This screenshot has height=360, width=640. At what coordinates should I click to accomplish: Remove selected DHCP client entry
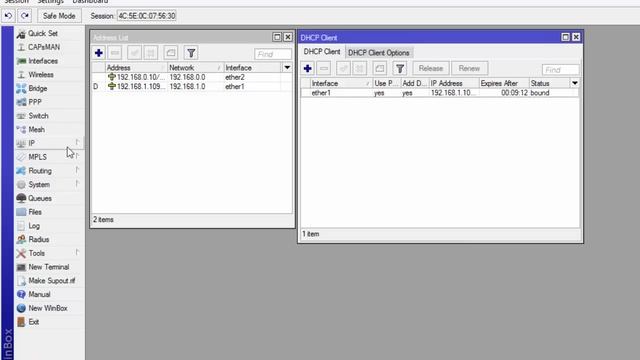click(x=324, y=69)
